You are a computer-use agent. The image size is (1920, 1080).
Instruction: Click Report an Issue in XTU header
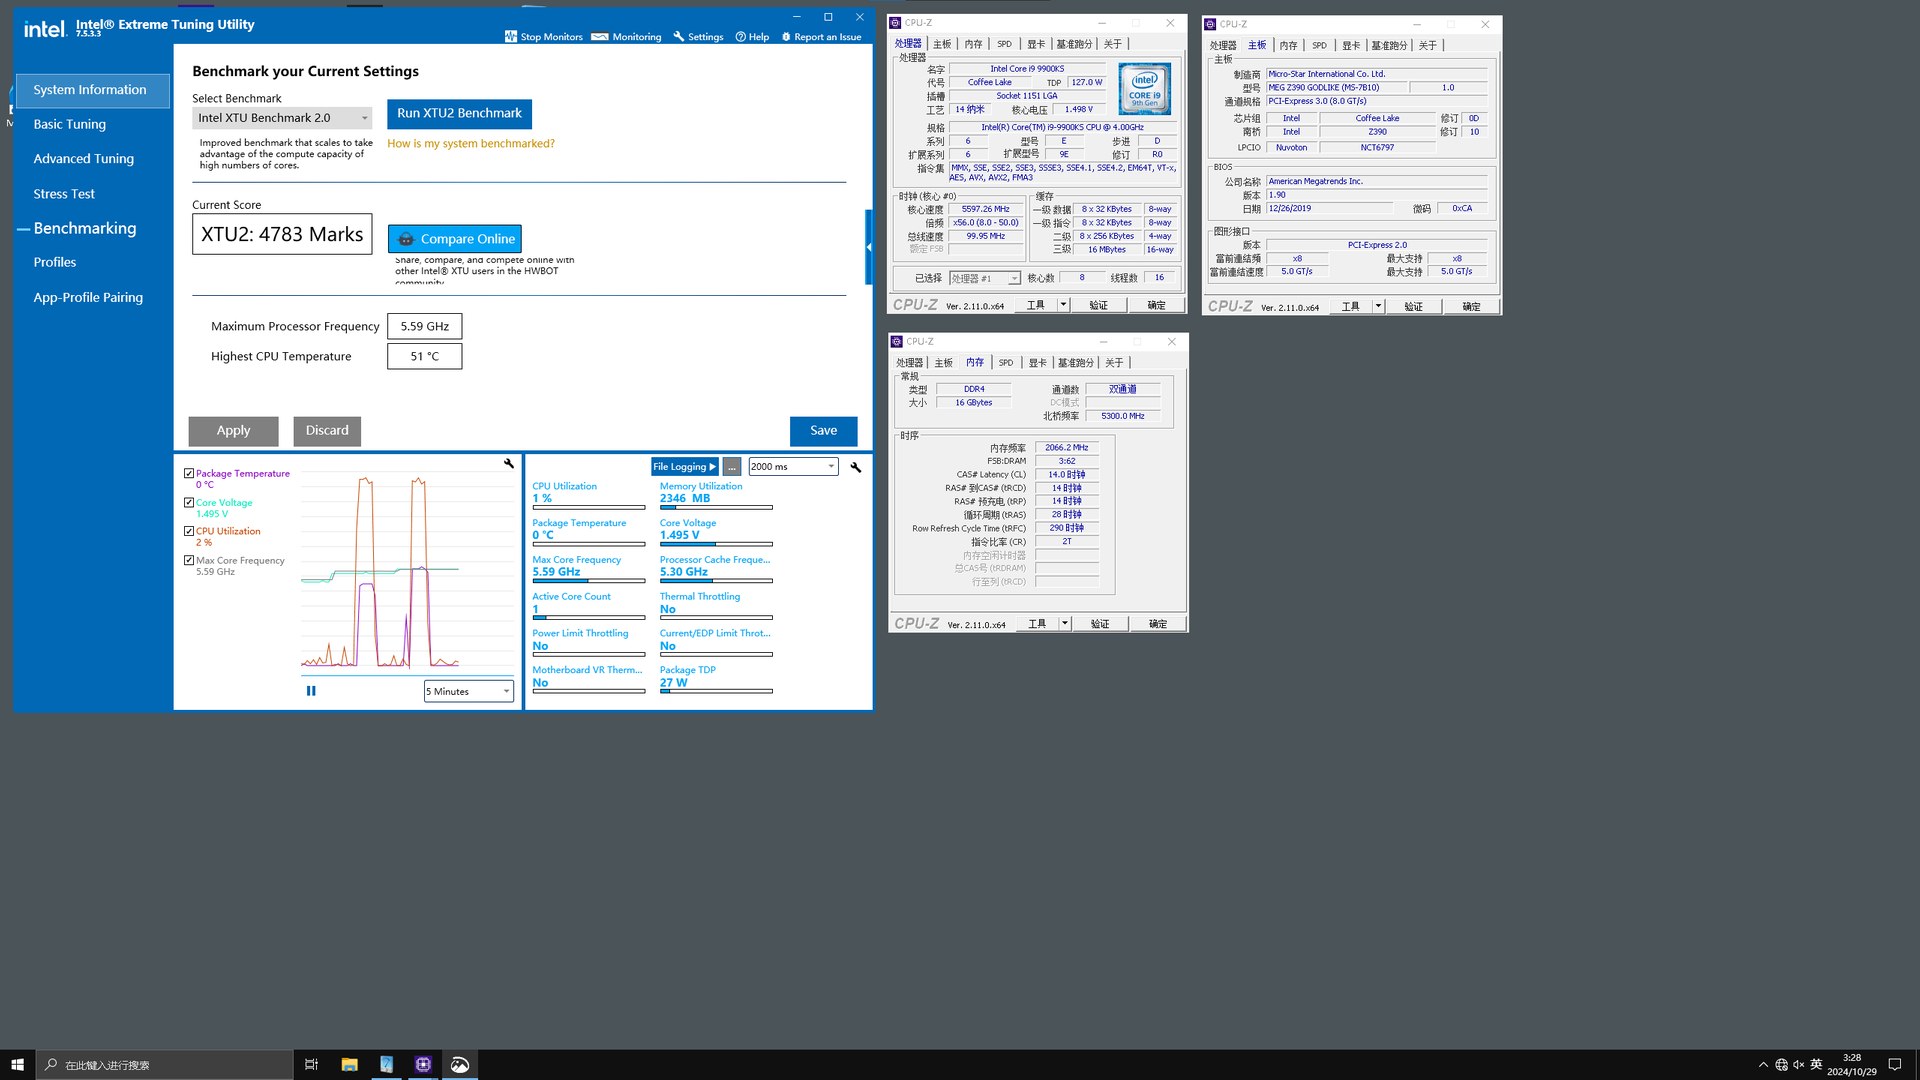pyautogui.click(x=821, y=37)
